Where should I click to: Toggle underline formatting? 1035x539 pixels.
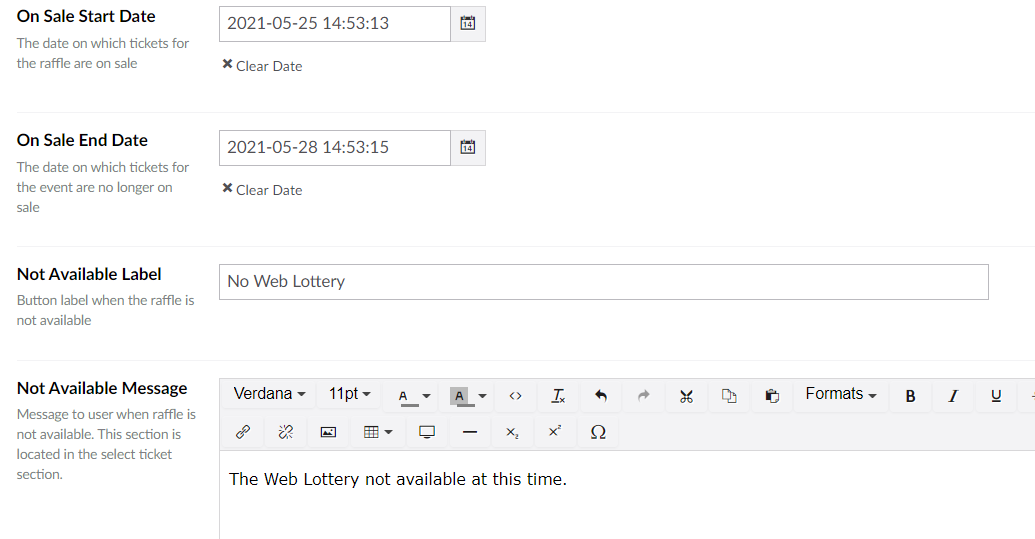996,396
